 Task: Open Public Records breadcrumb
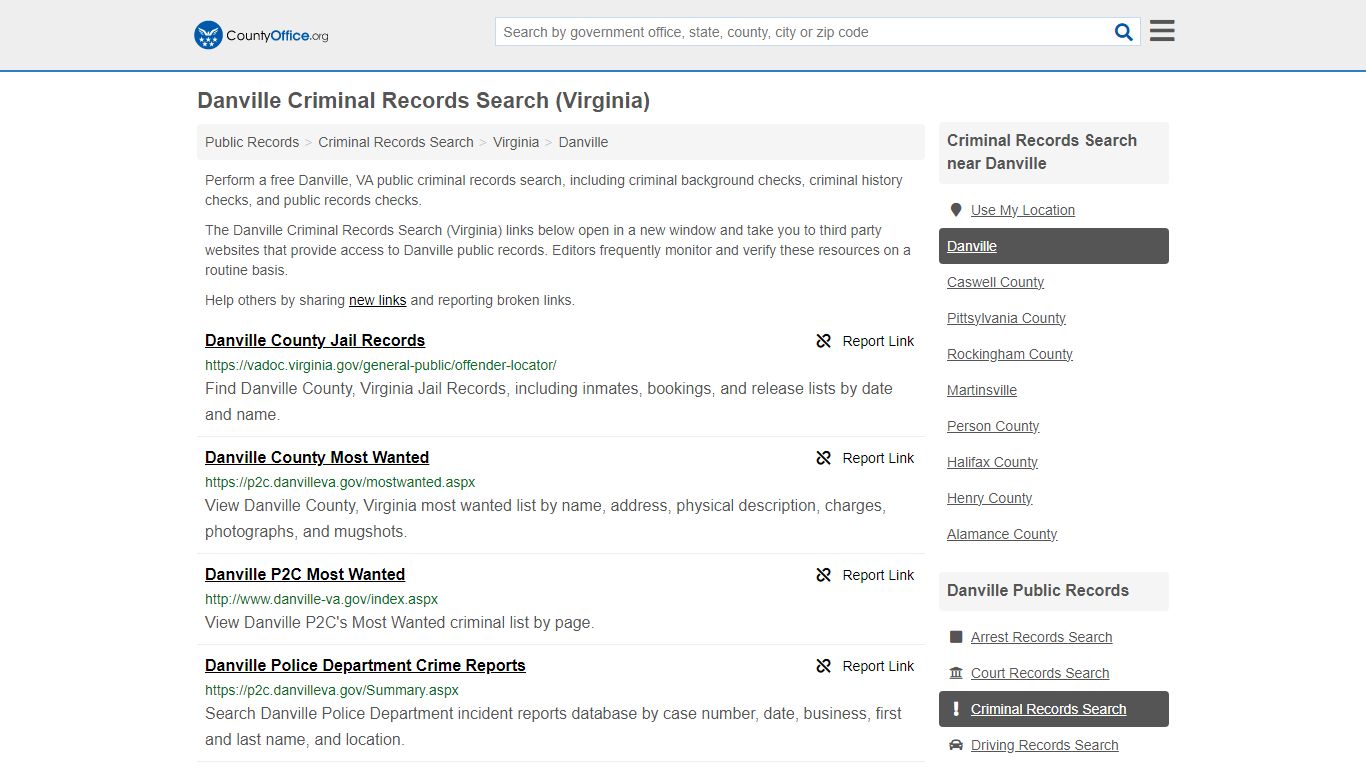(x=252, y=142)
